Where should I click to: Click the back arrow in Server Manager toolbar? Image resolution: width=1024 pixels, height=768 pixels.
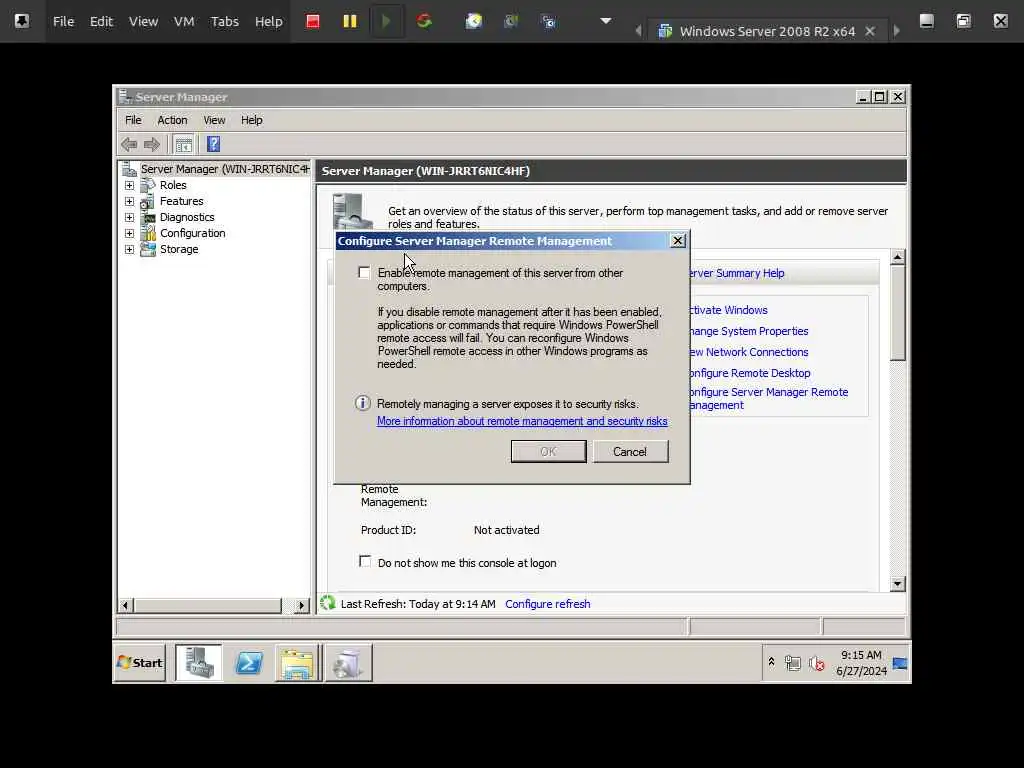129,144
